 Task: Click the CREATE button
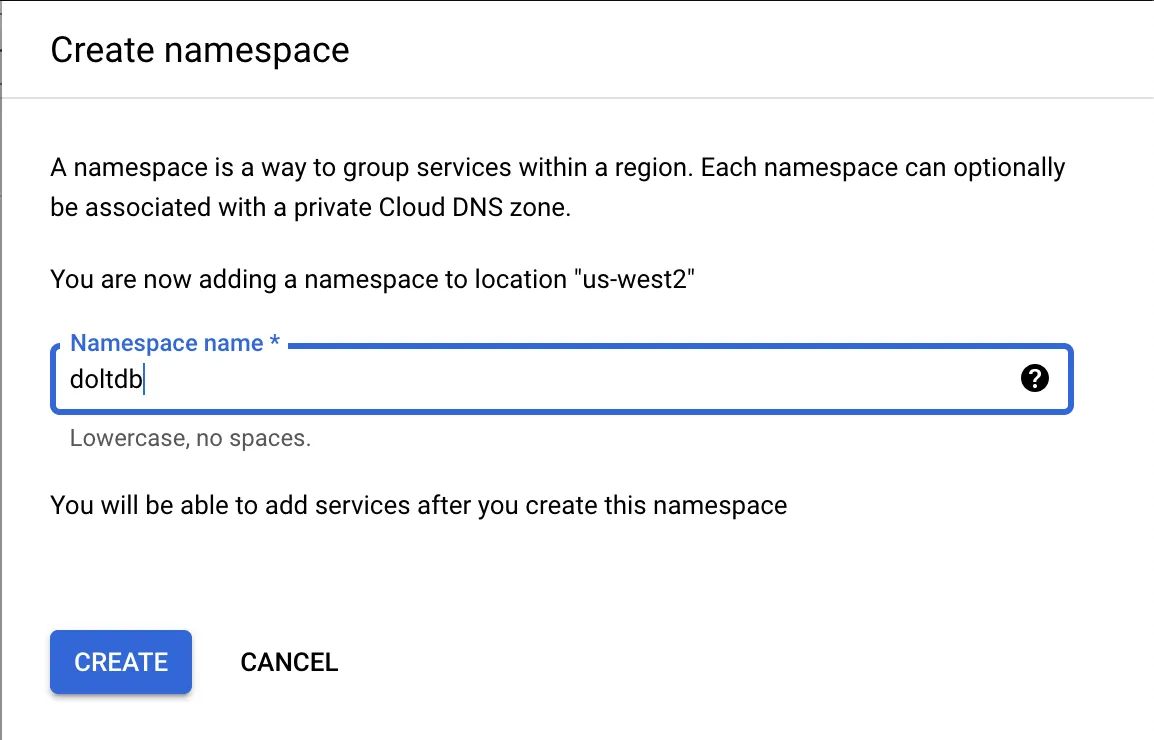120,662
